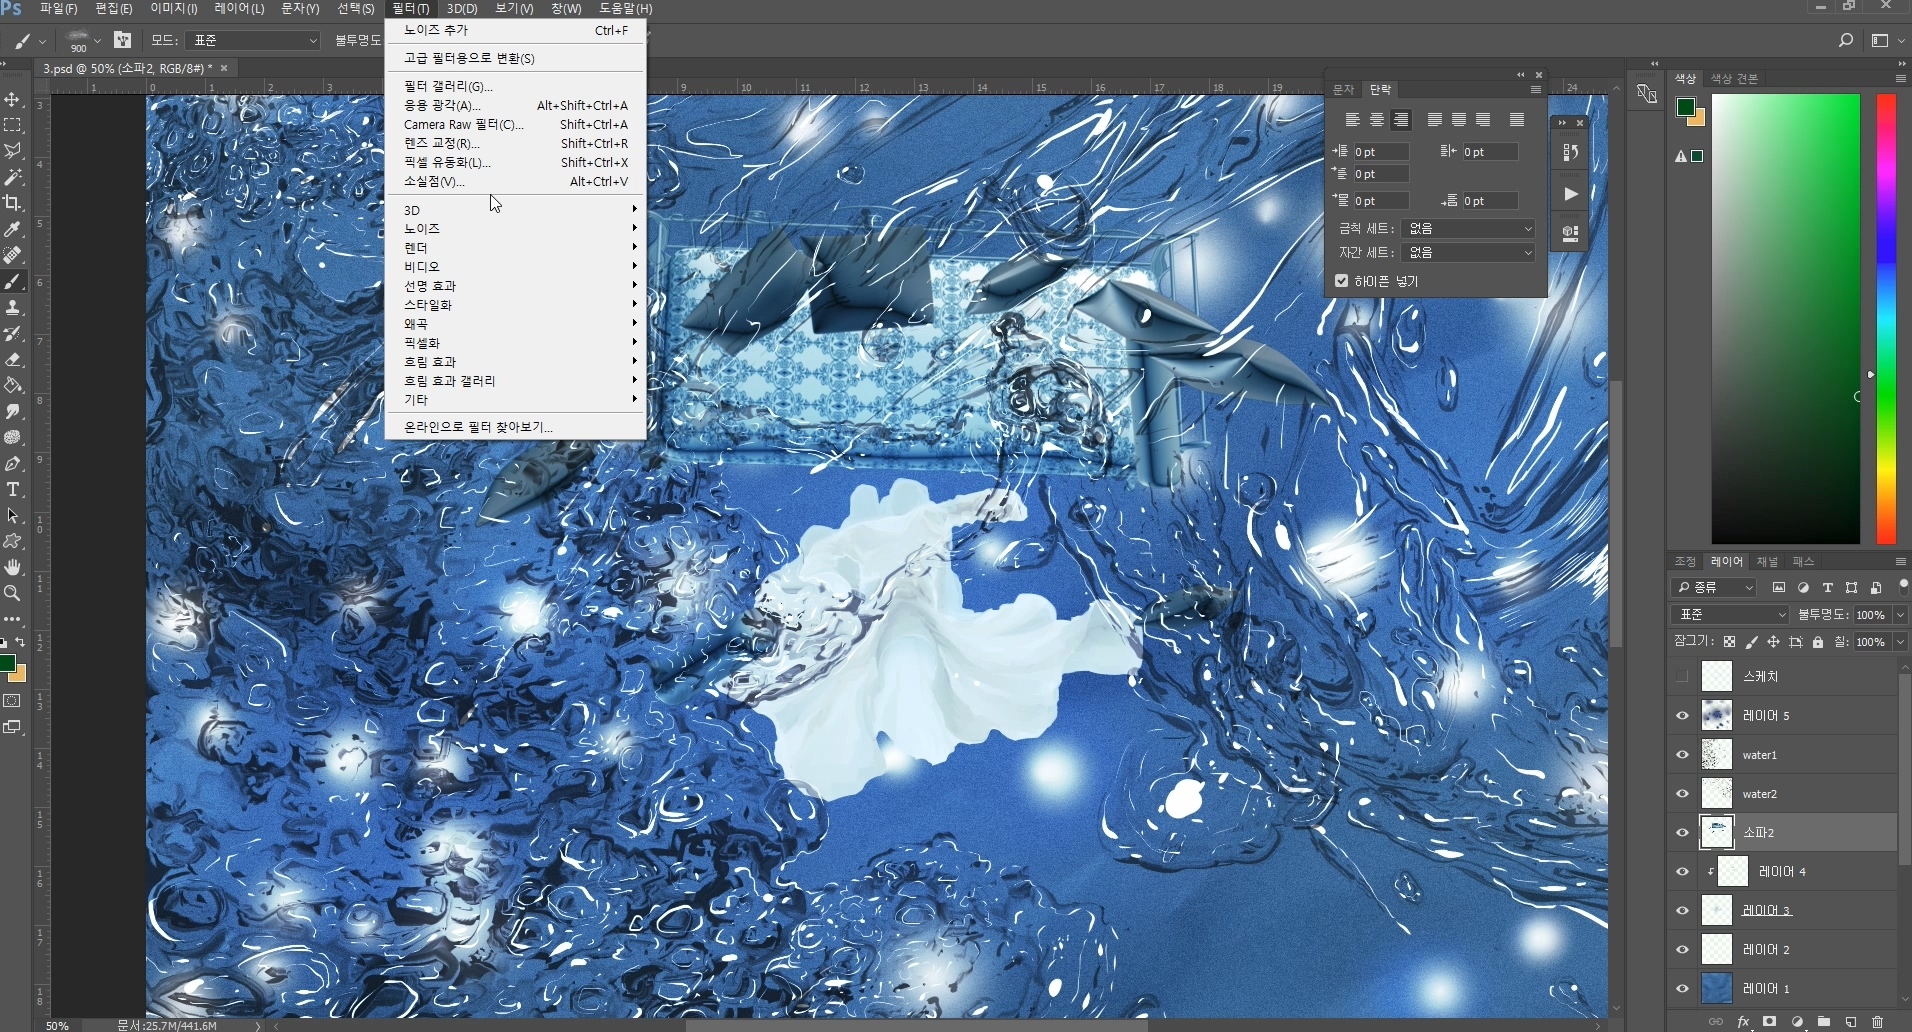Hide the water1 layer
Image resolution: width=1912 pixels, height=1032 pixels.
[x=1682, y=755]
